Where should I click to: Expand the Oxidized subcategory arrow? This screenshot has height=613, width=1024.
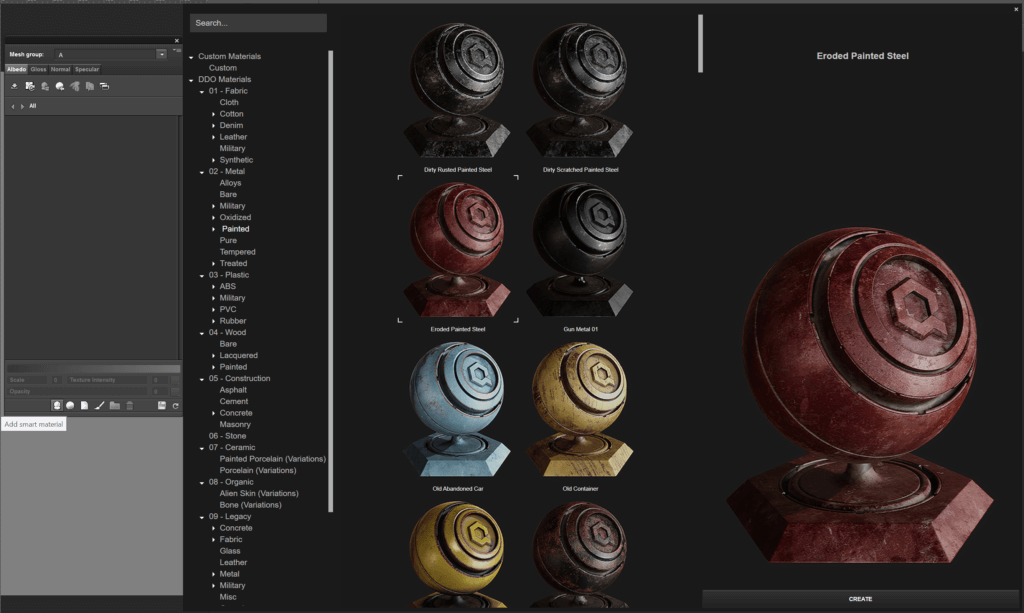pos(213,217)
